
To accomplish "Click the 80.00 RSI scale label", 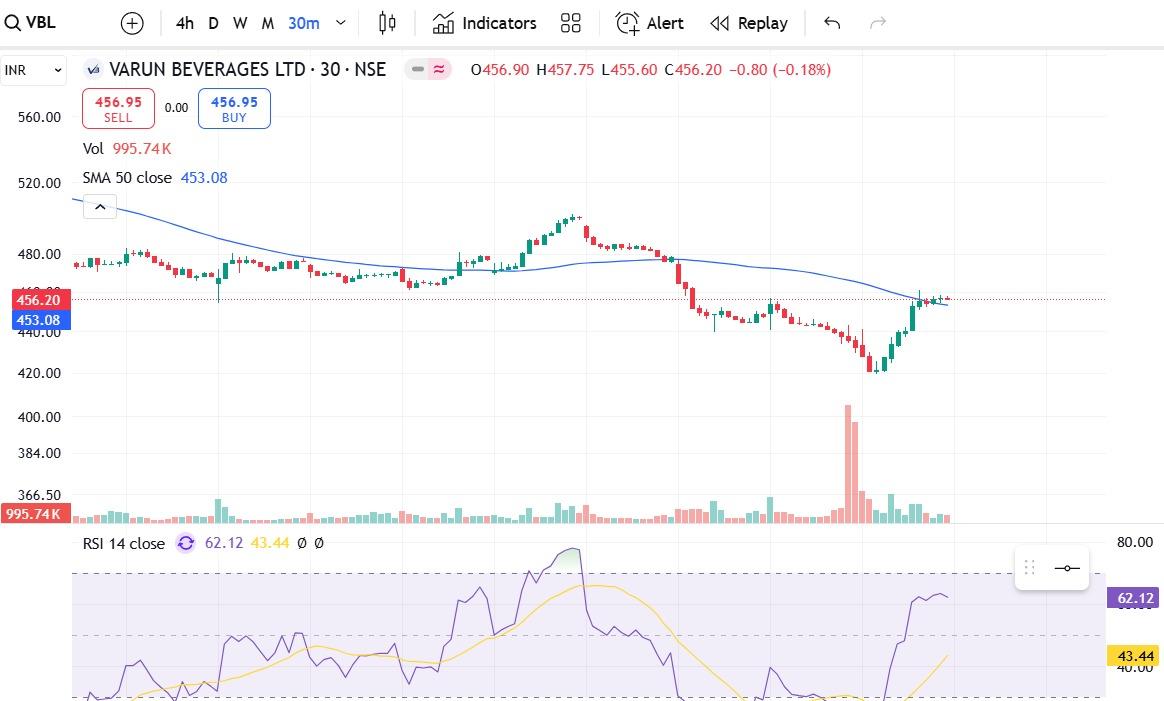I will pos(1135,542).
